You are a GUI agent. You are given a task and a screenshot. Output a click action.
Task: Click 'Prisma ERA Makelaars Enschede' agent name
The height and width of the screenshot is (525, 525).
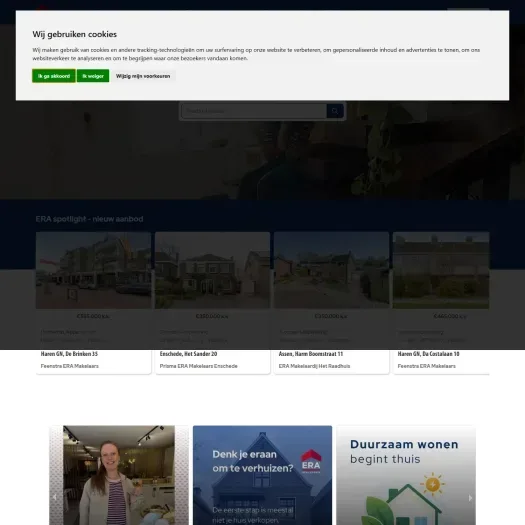click(199, 366)
